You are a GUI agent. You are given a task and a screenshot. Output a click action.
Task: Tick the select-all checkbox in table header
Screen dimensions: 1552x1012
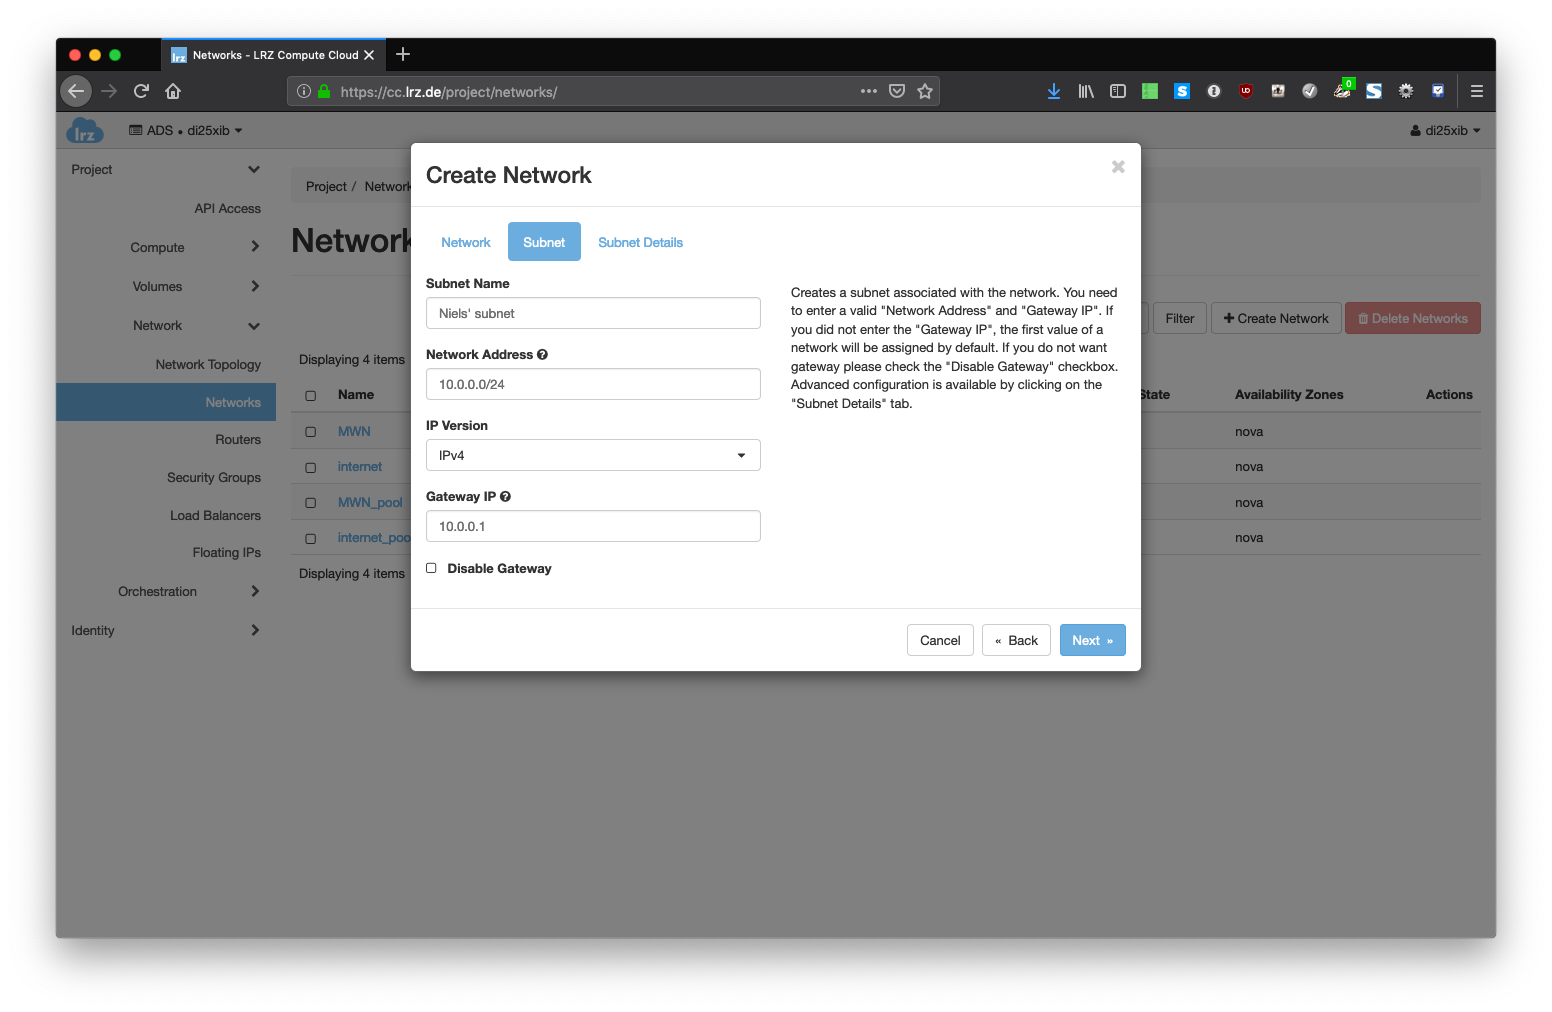click(311, 395)
